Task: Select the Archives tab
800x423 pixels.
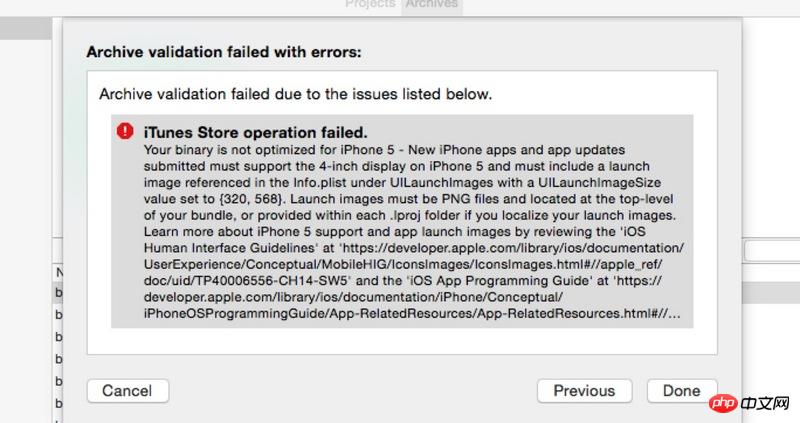Action: (x=431, y=5)
